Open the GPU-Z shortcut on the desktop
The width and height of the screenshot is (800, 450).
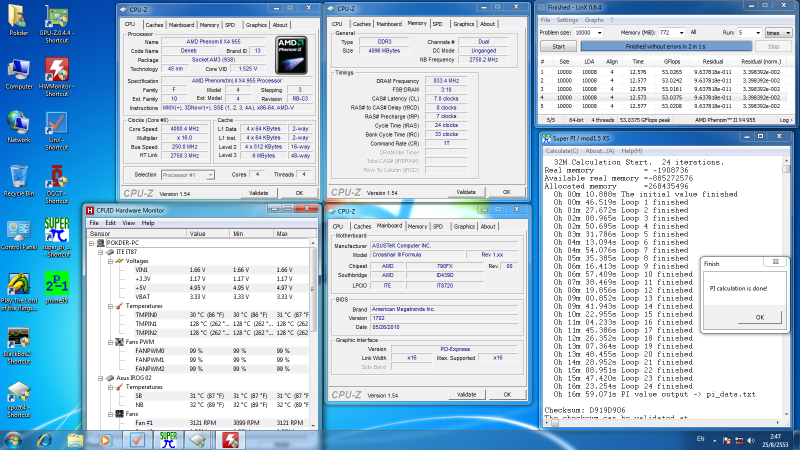56,18
